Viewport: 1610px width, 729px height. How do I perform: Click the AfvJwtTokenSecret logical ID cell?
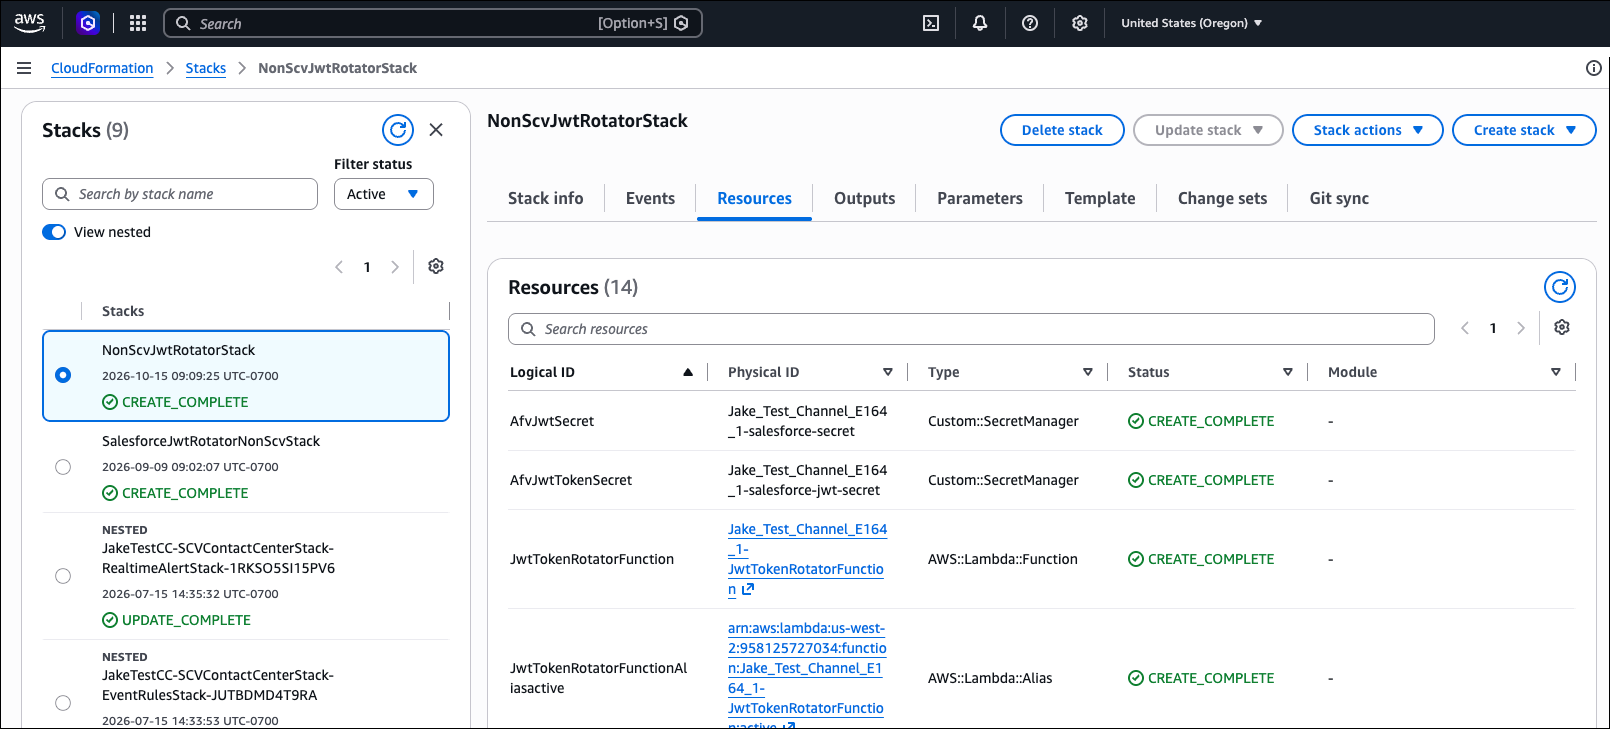(x=571, y=480)
